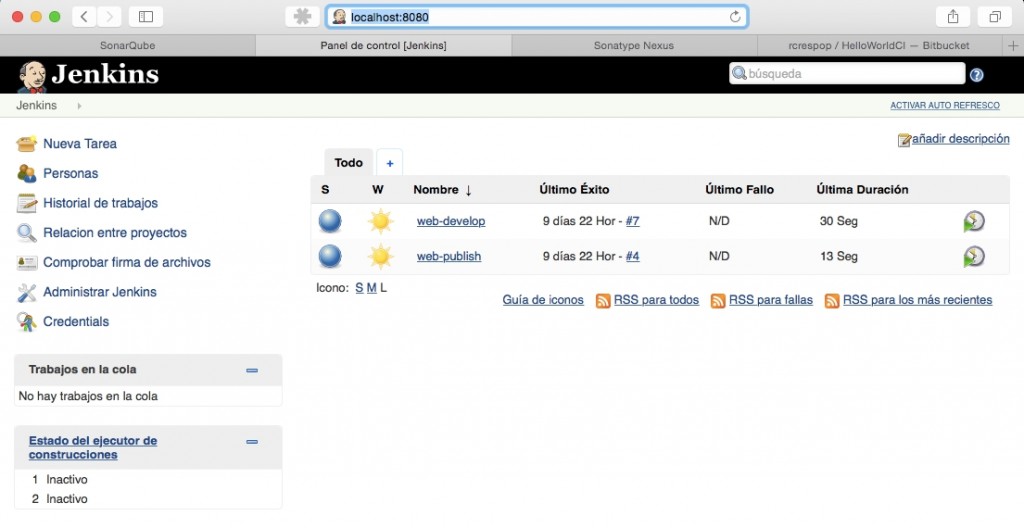Click the añadir descripción link

click(x=961, y=139)
